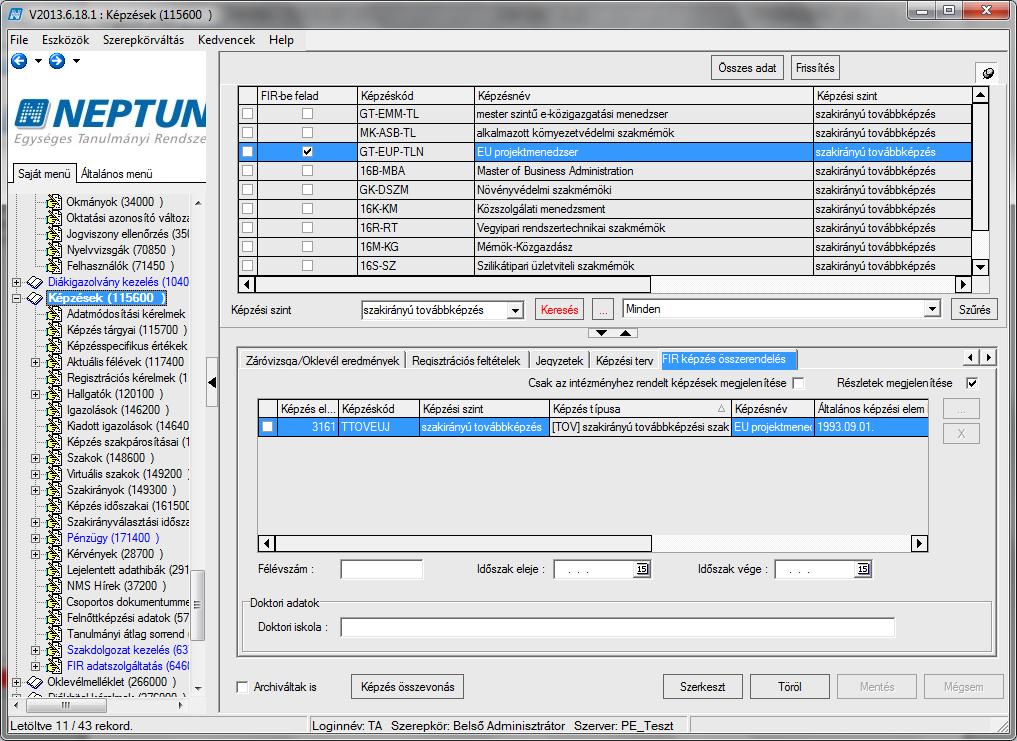This screenshot has width=1017, height=741.
Task: Check the TTOVEUJ row selector checkbox
Action: [267, 427]
